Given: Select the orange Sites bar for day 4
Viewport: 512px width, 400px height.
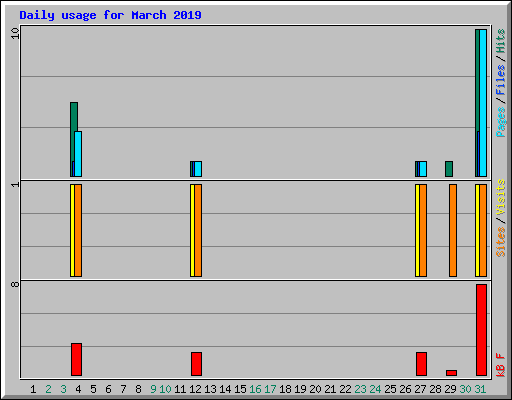Looking at the screenshot, I should coord(78,230).
